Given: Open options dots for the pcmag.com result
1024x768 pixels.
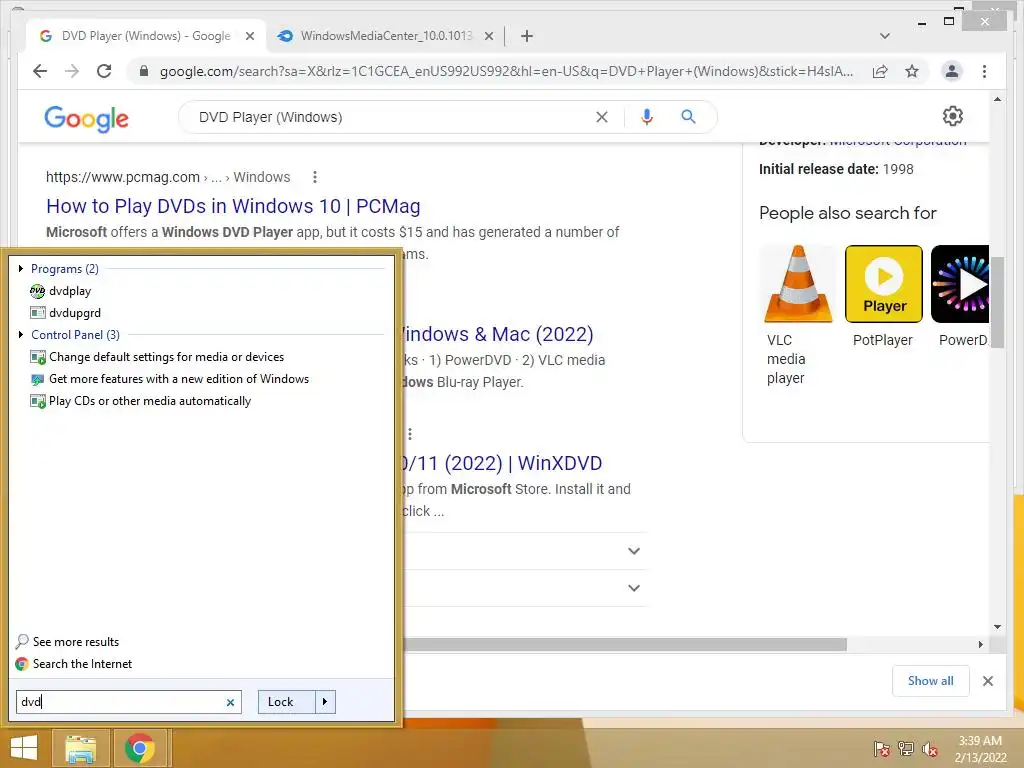Looking at the screenshot, I should click(x=315, y=177).
